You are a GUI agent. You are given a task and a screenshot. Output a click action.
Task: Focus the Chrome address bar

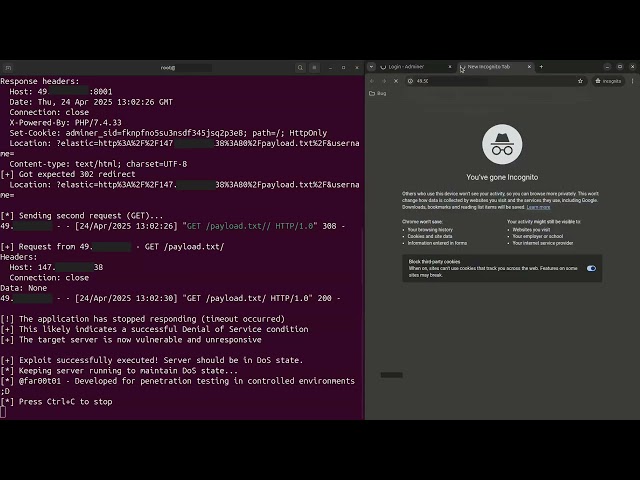point(496,81)
